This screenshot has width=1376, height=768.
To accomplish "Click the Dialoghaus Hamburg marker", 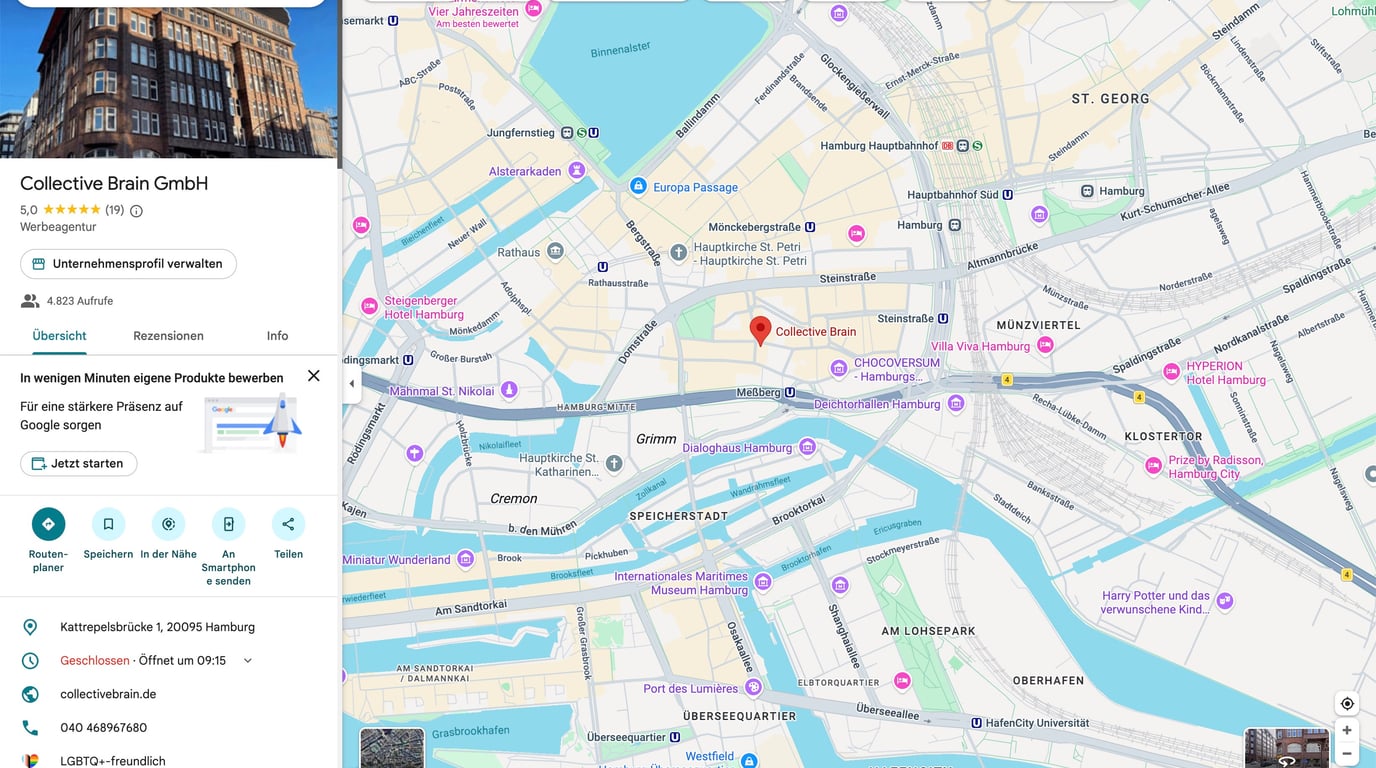I will (x=807, y=447).
